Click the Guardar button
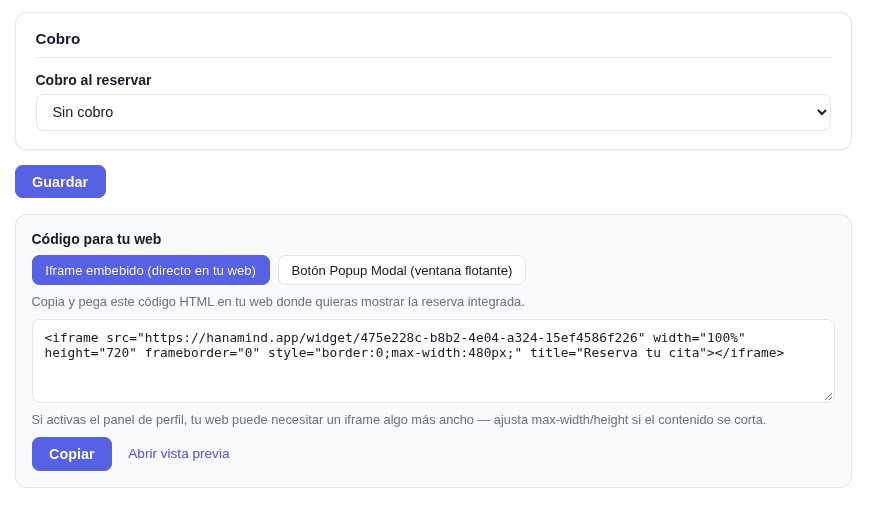 pyautogui.click(x=60, y=181)
